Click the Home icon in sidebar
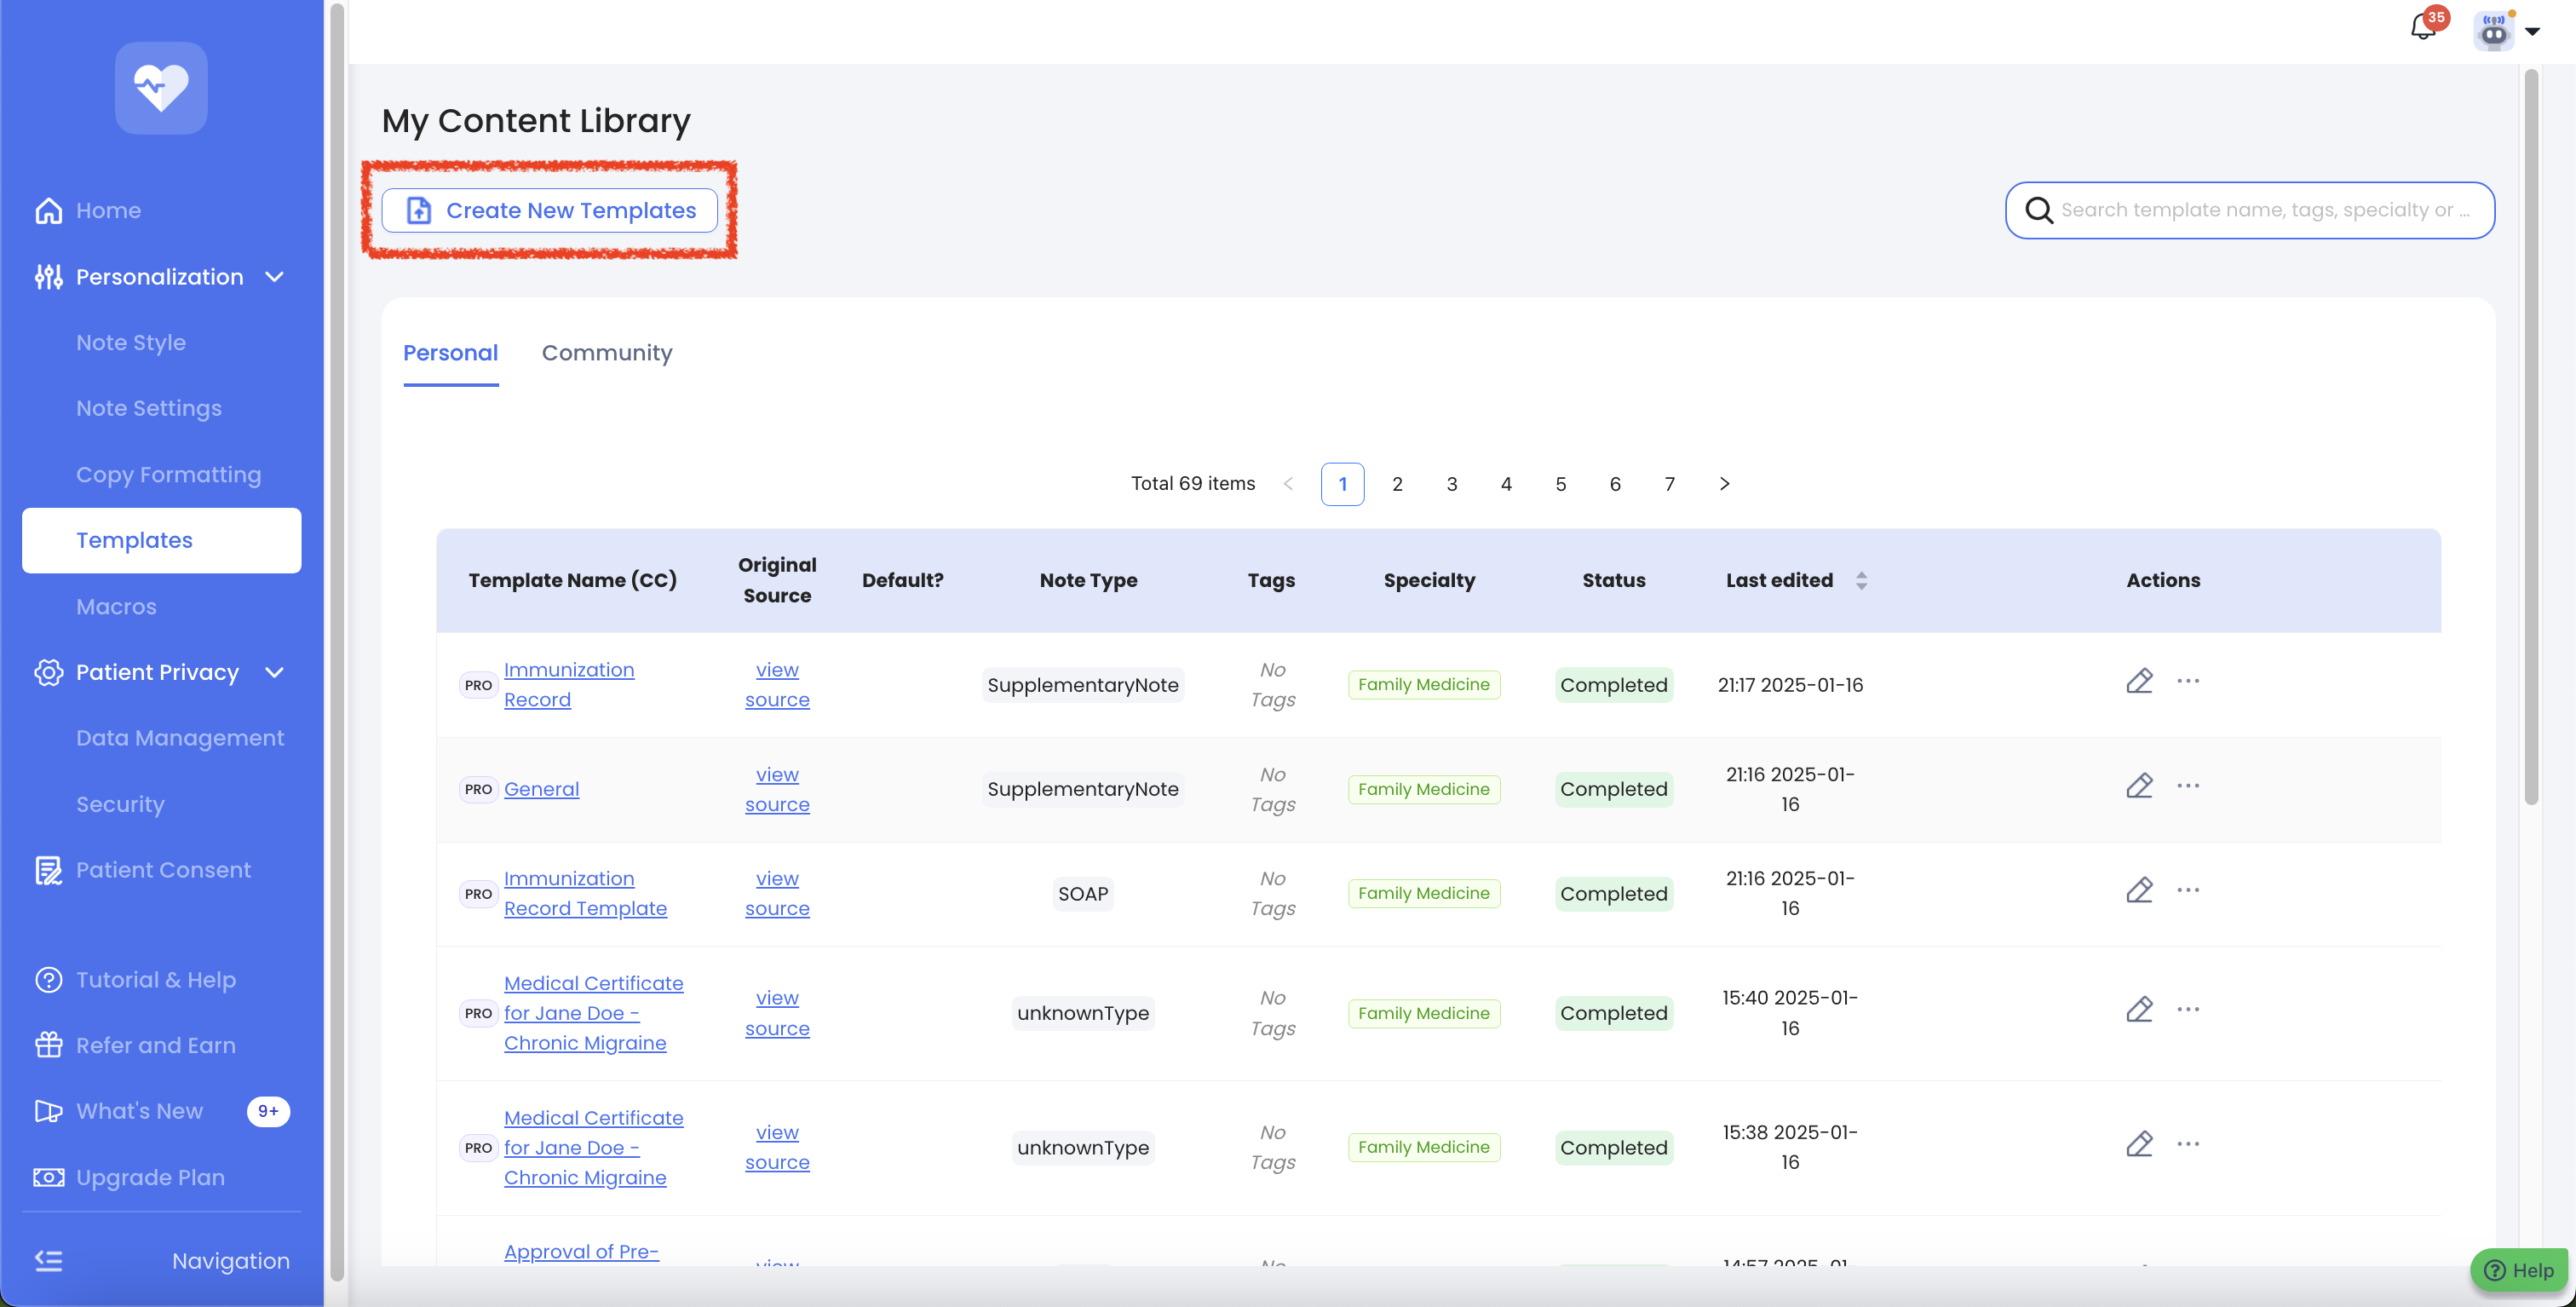2576x1307 pixels. (48, 210)
